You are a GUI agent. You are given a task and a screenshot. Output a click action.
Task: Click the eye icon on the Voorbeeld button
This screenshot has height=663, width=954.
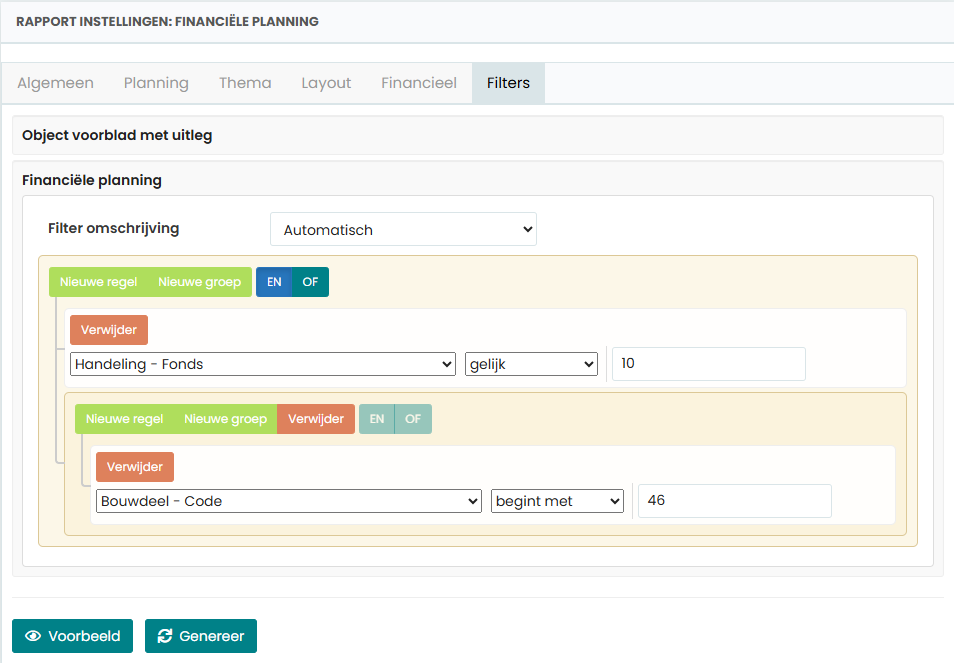[x=33, y=636]
